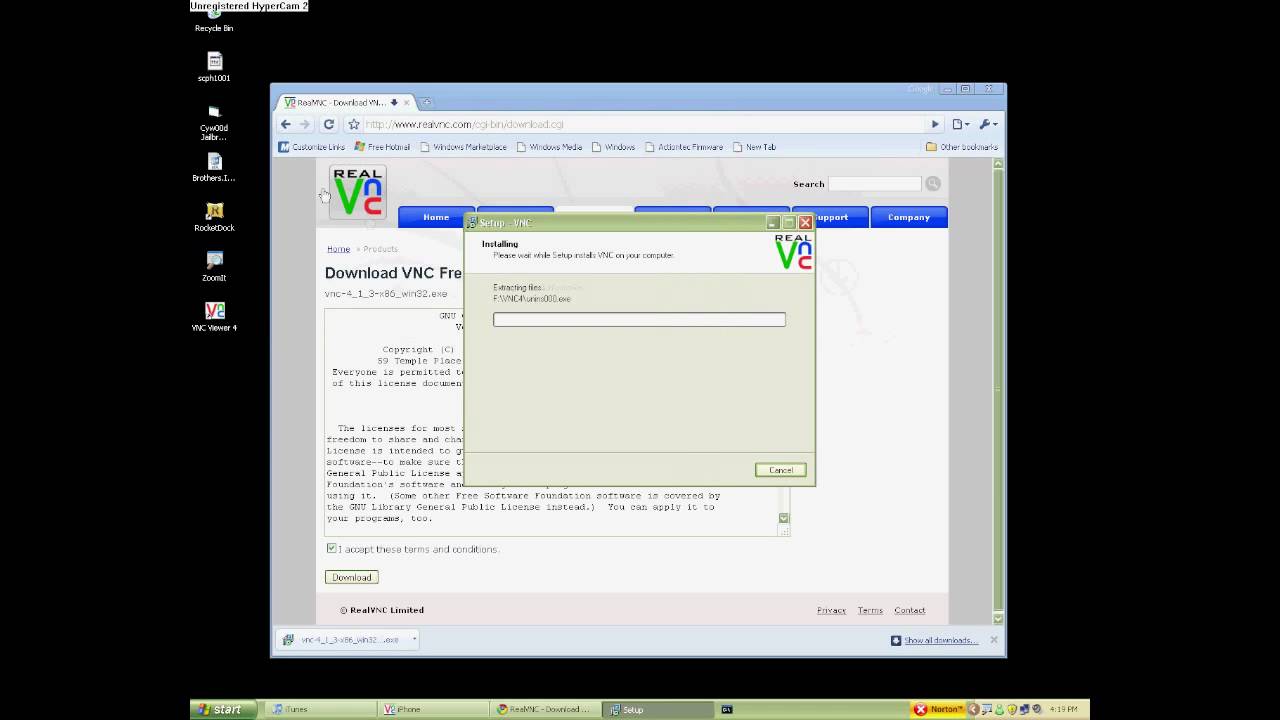The image size is (1280, 720).
Task: Click the Go arrow beside address bar
Action: [x=935, y=124]
